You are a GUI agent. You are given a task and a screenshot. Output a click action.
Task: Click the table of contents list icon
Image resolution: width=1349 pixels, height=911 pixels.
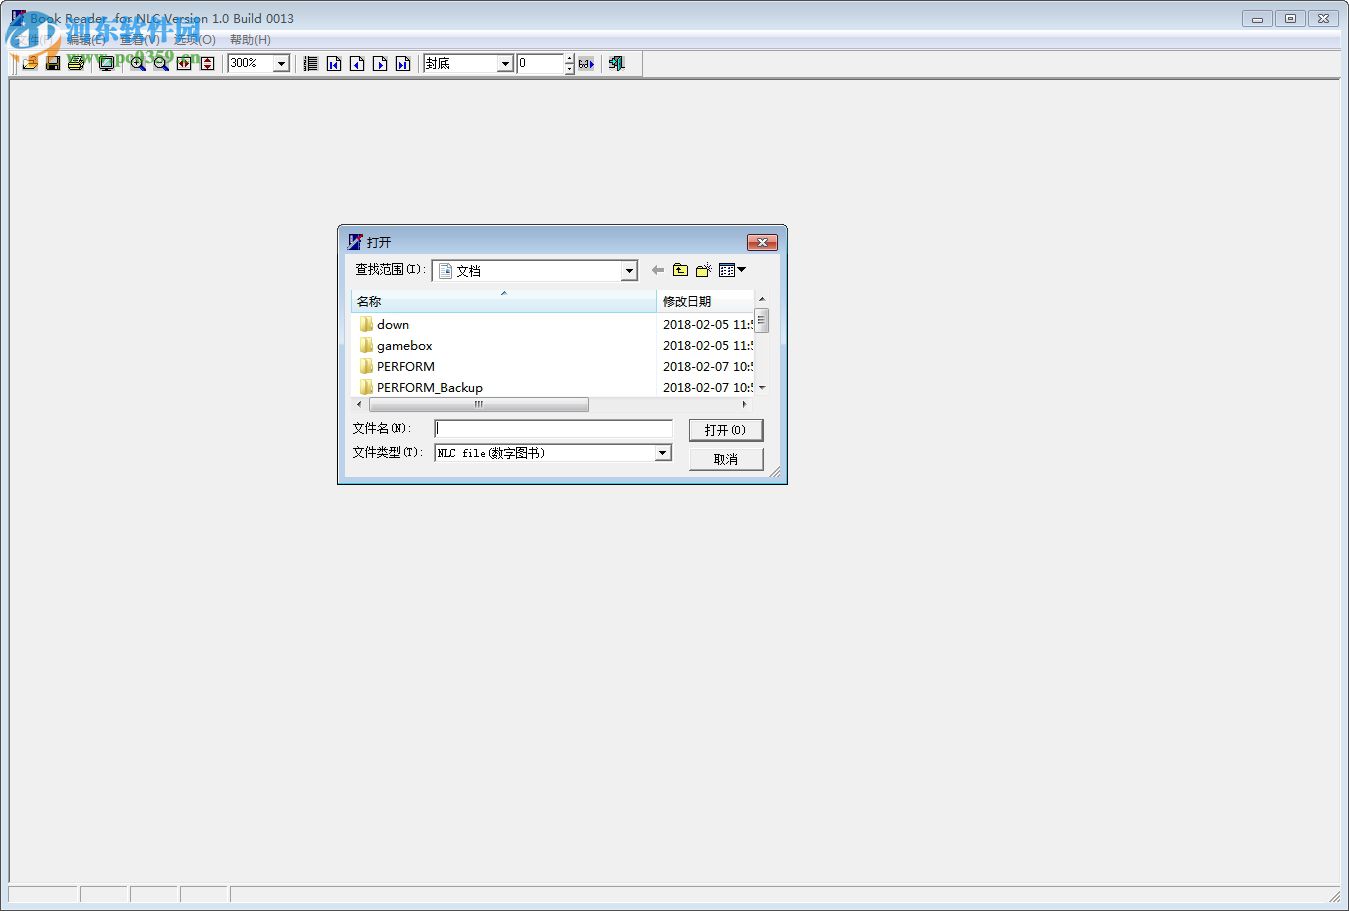coord(311,63)
